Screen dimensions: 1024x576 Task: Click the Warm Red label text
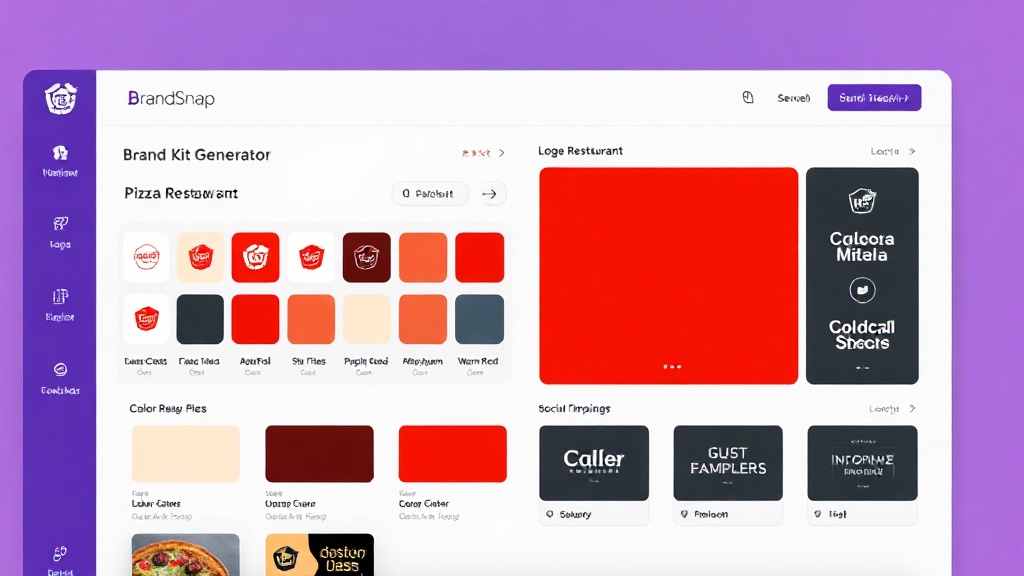point(478,361)
